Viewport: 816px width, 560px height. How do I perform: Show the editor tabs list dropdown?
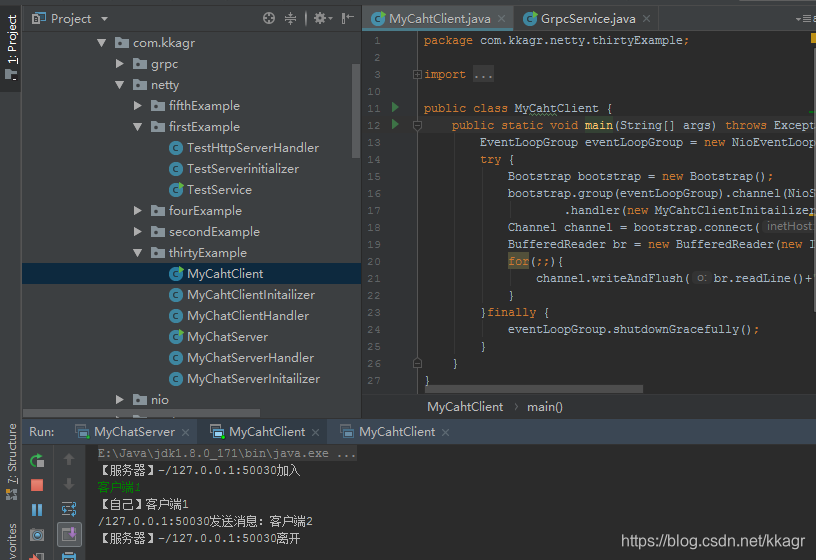pos(805,19)
